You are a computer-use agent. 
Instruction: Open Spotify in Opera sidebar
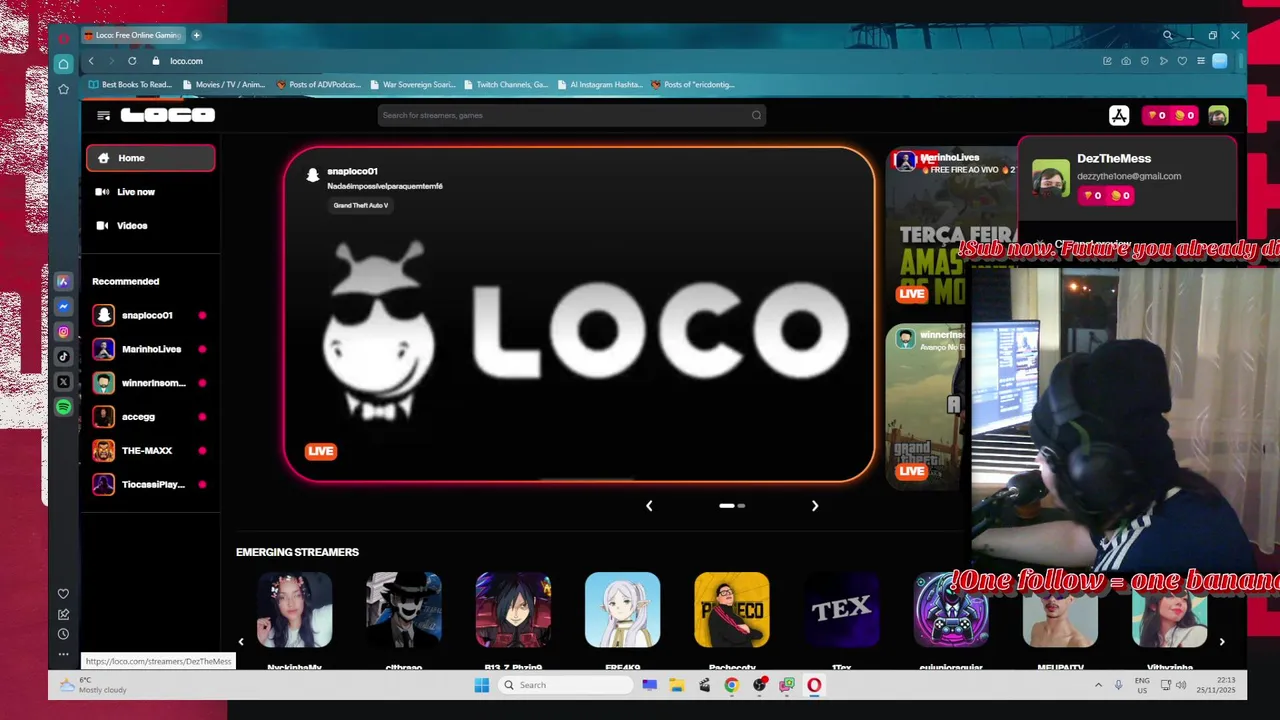point(63,407)
